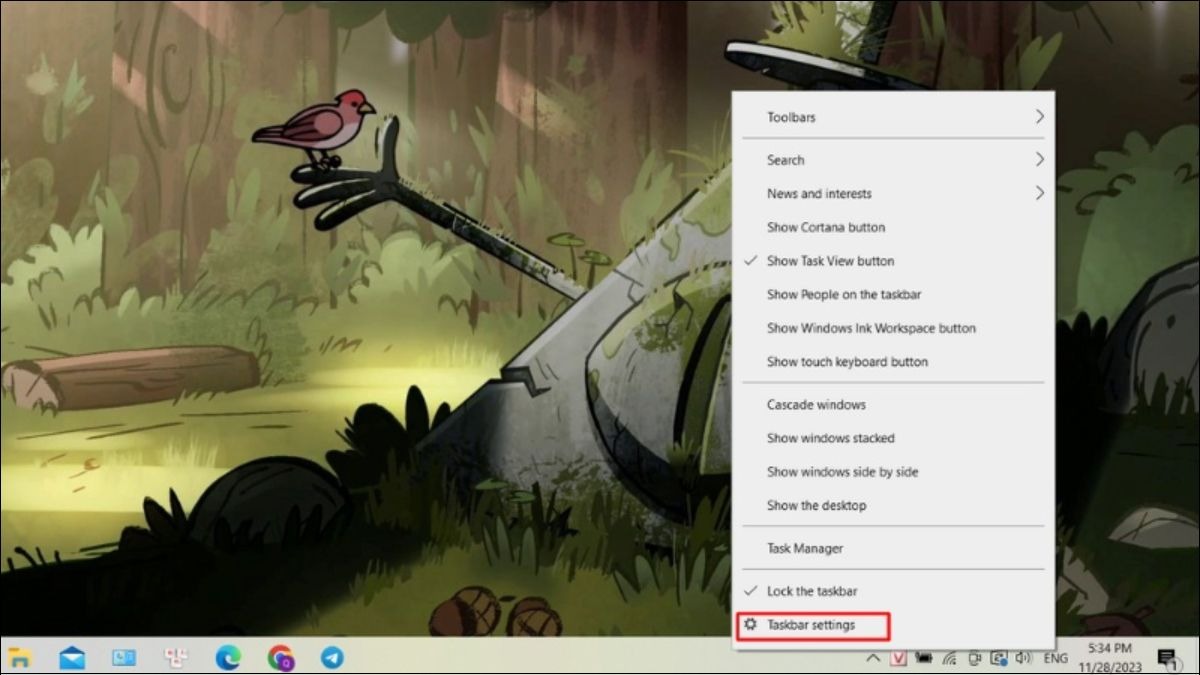The width and height of the screenshot is (1200, 675).
Task: Click the tray icon with blue dot
Action: [998, 658]
